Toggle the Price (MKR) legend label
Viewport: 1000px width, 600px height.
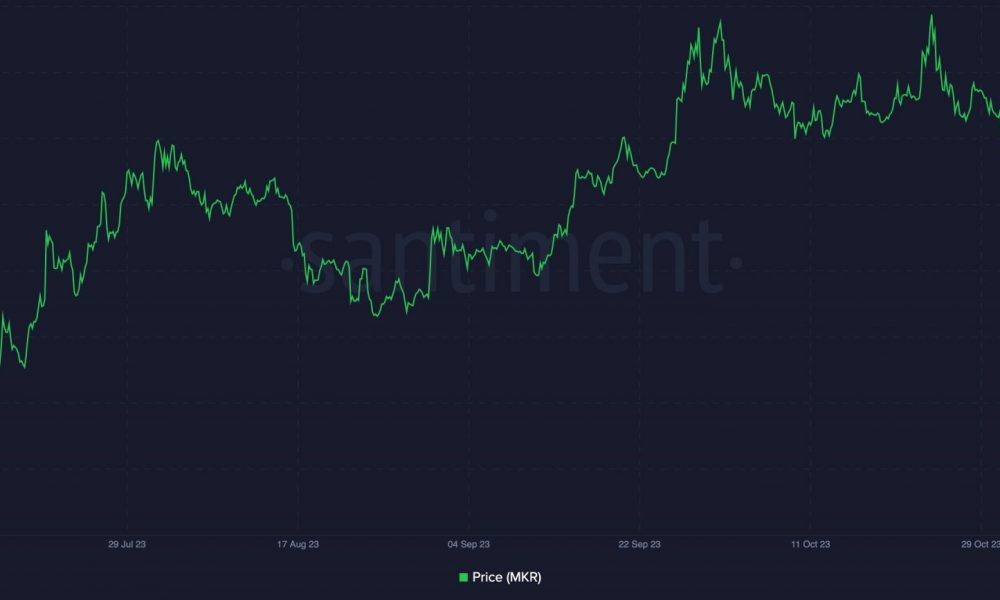click(506, 577)
